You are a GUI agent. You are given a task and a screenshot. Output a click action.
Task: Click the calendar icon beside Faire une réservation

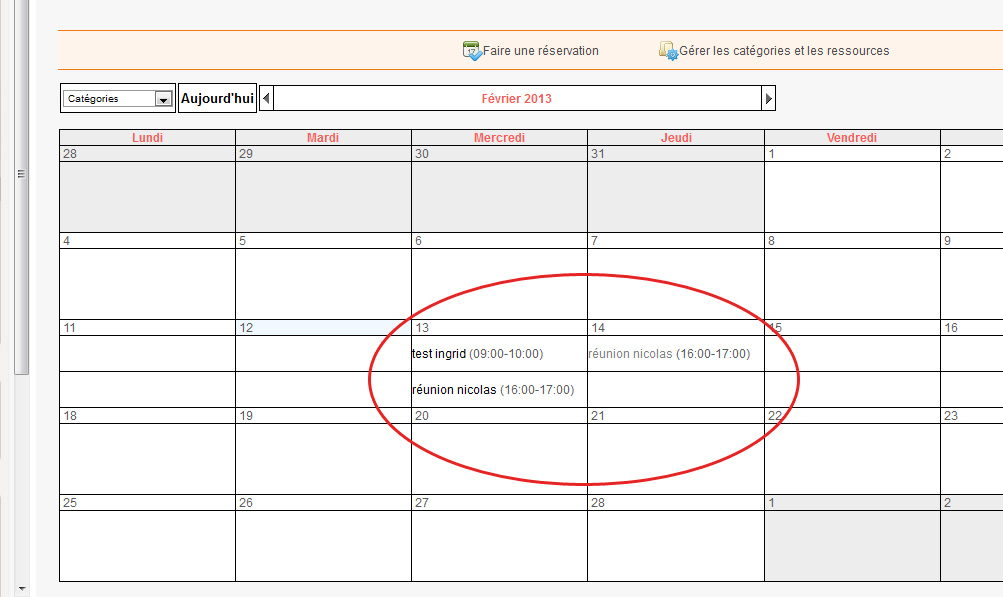point(472,51)
